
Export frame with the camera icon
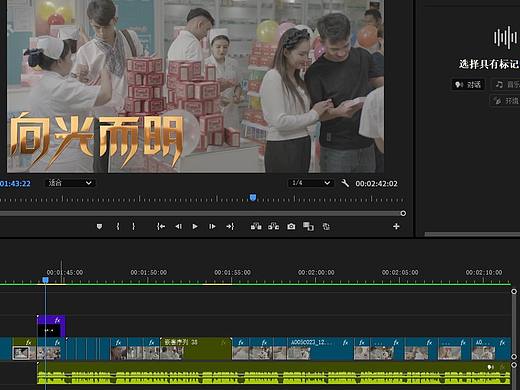[x=291, y=227]
